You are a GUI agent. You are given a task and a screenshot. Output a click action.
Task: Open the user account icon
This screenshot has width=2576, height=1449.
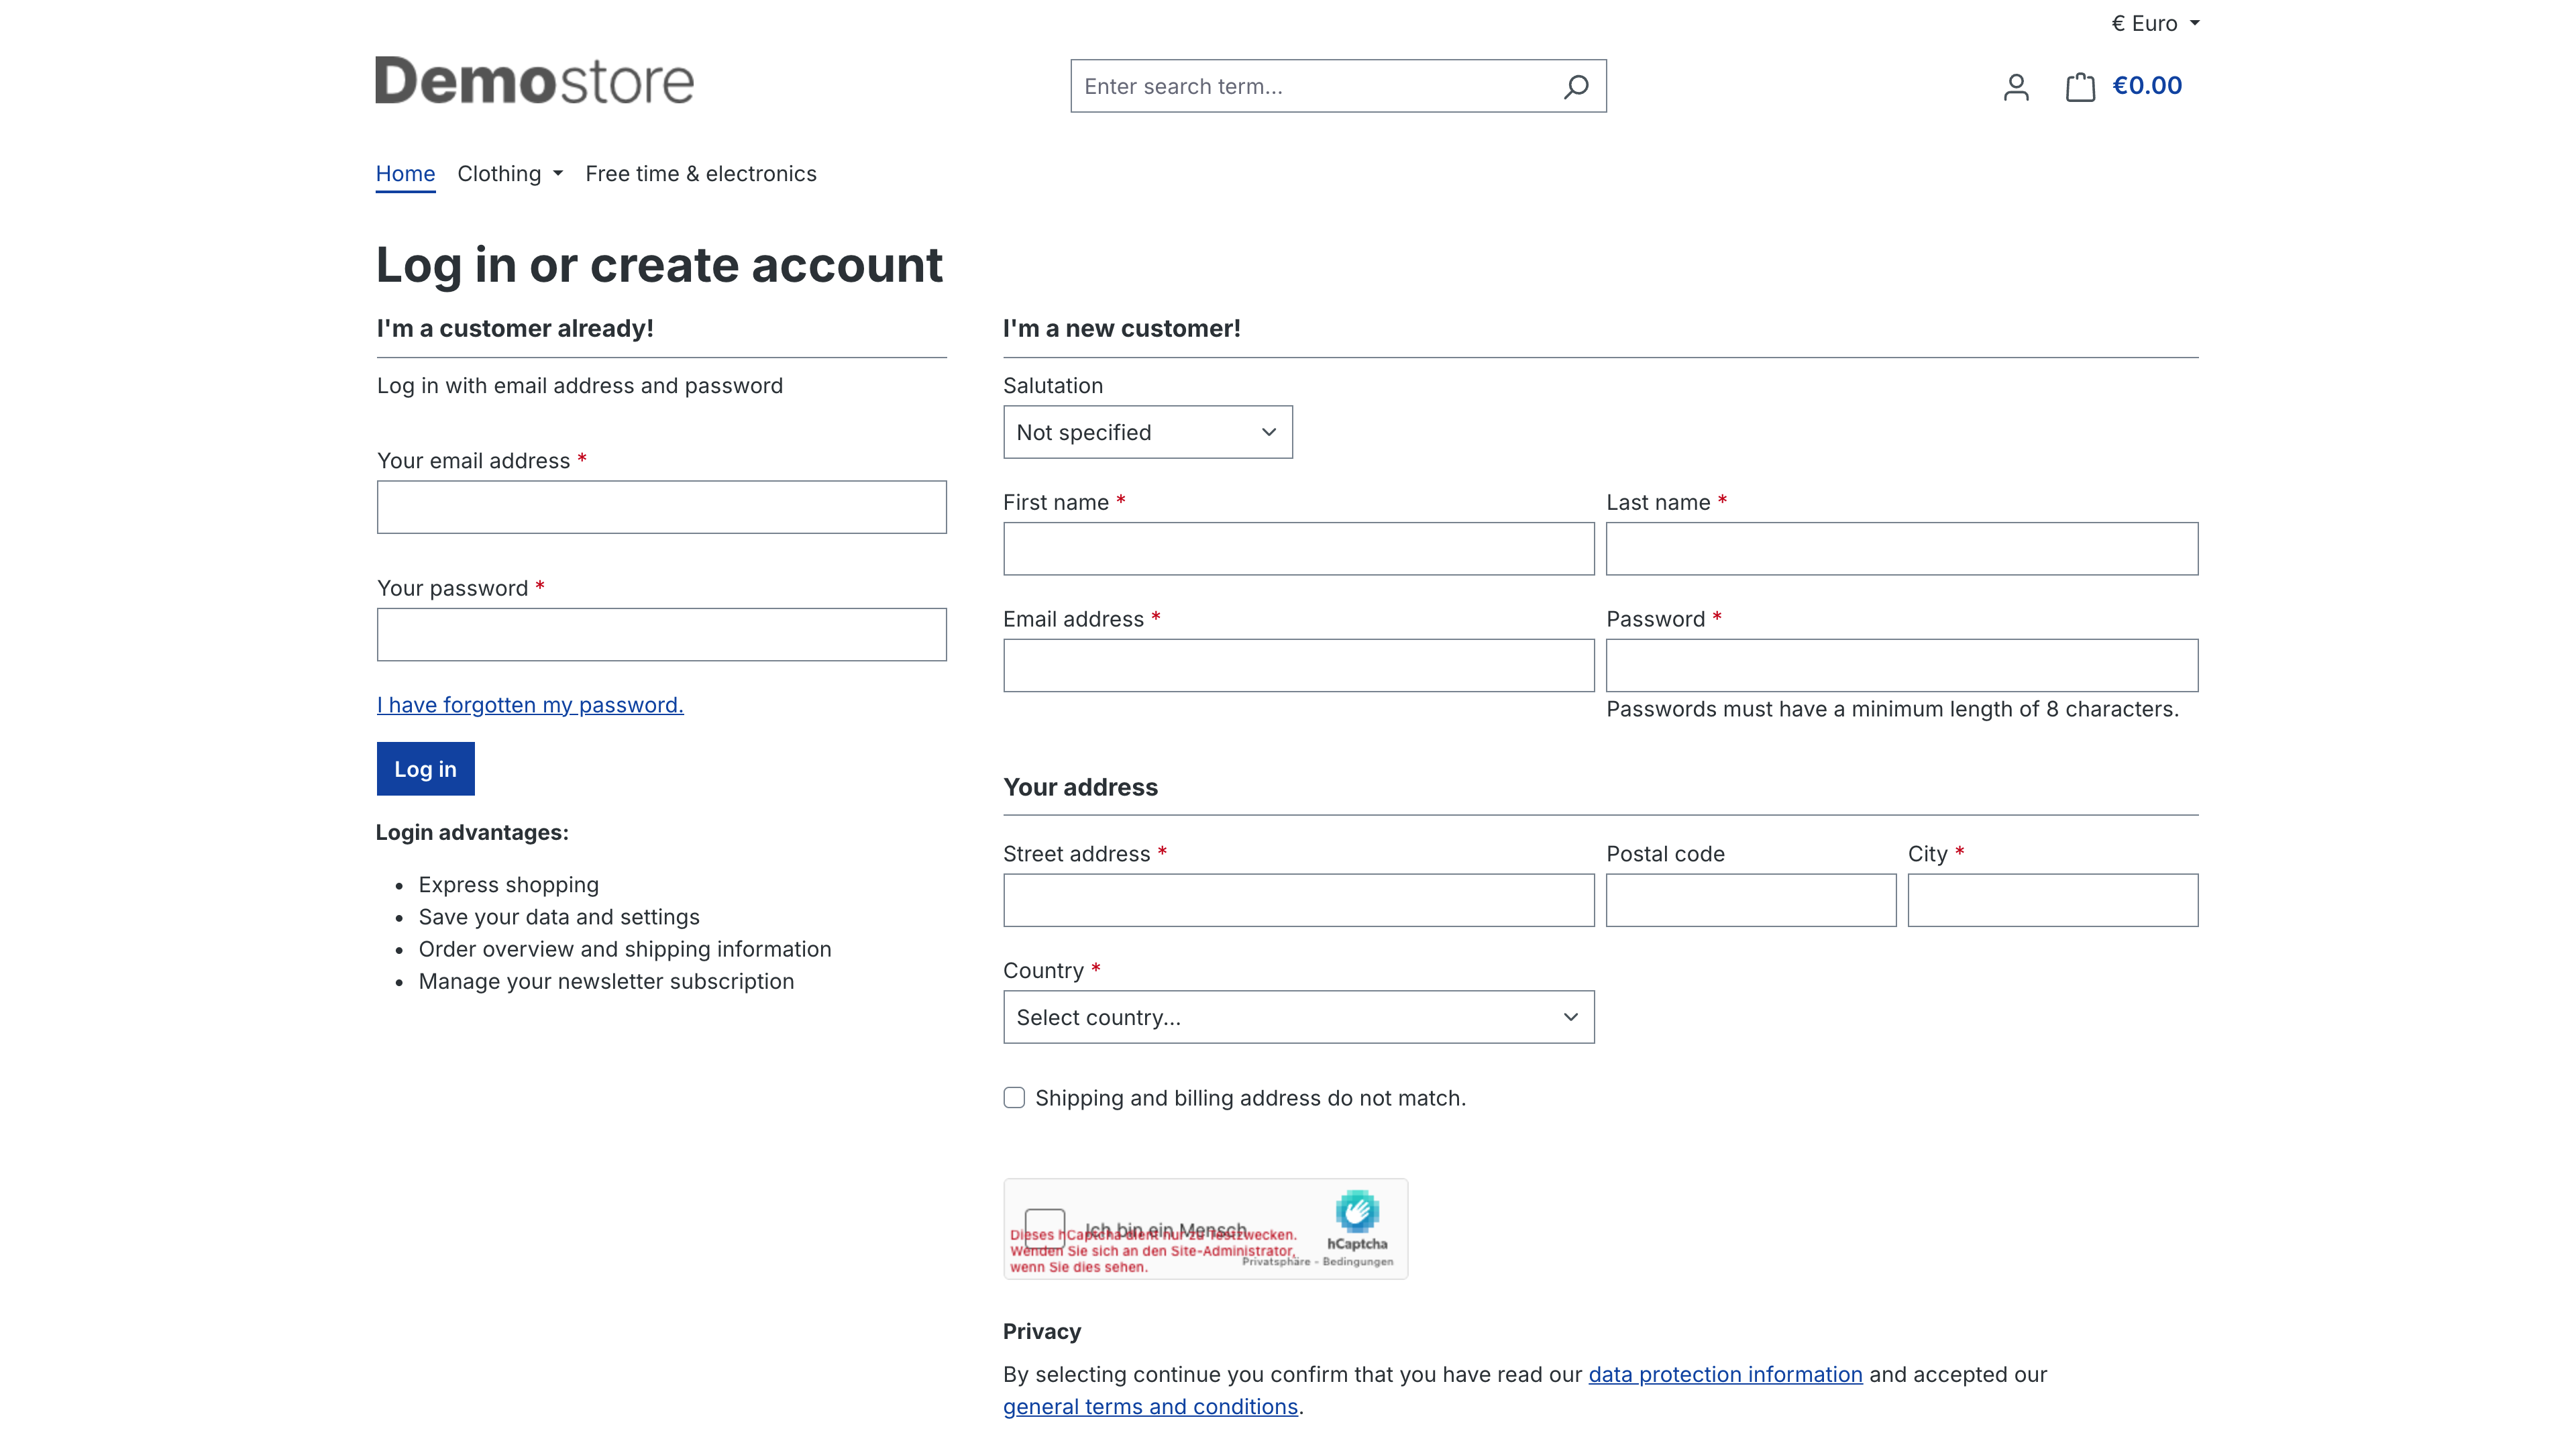pyautogui.click(x=2016, y=87)
